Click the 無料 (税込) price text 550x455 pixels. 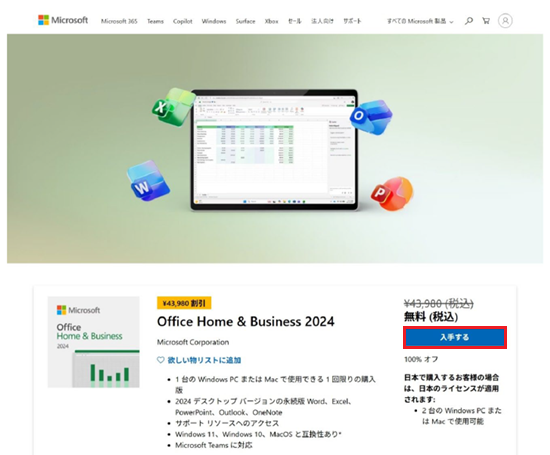431,317
